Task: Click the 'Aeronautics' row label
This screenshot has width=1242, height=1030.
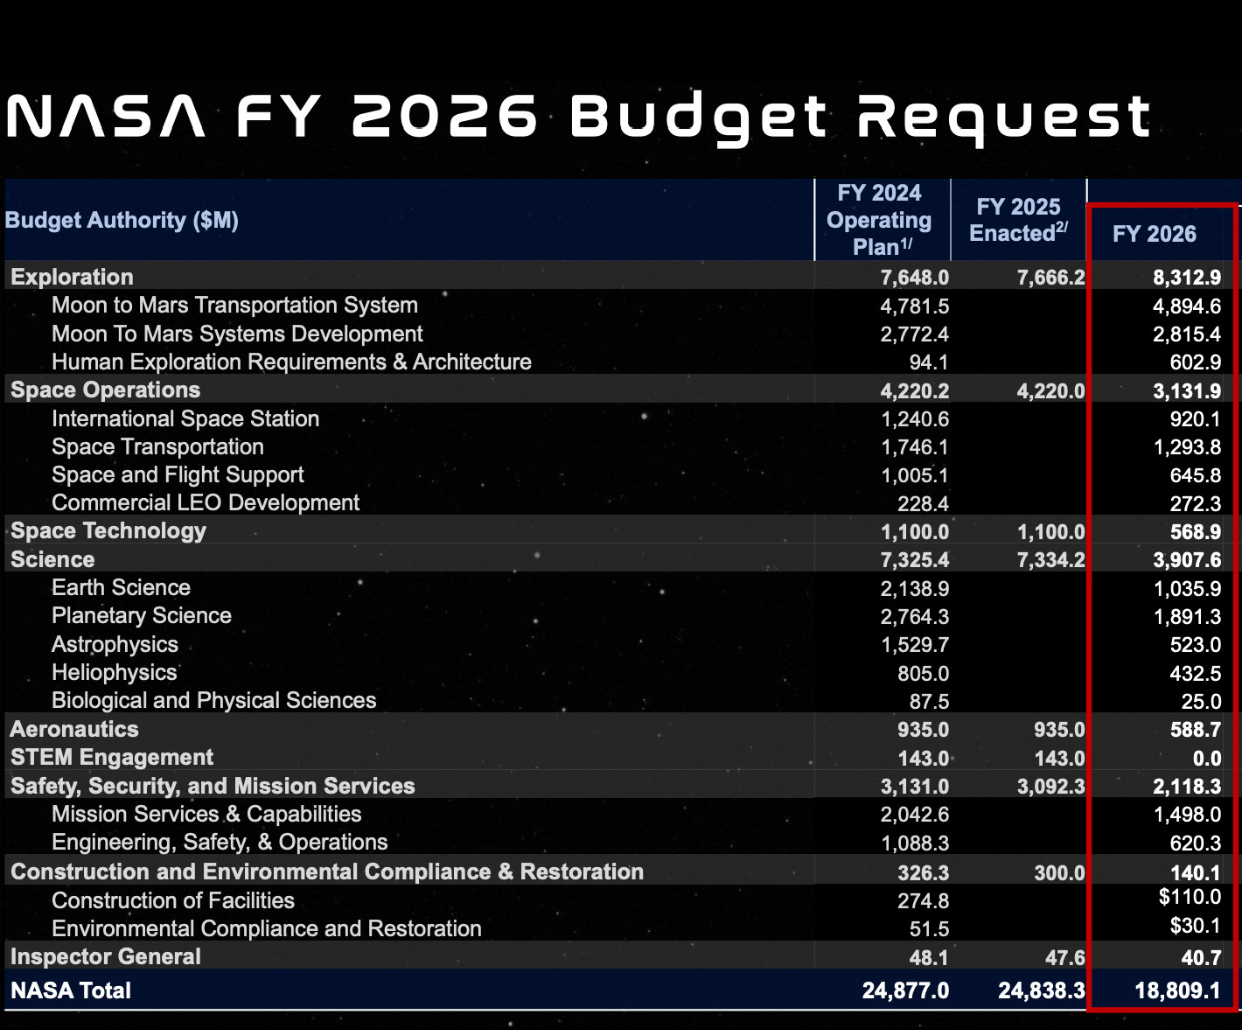Action: tap(74, 729)
